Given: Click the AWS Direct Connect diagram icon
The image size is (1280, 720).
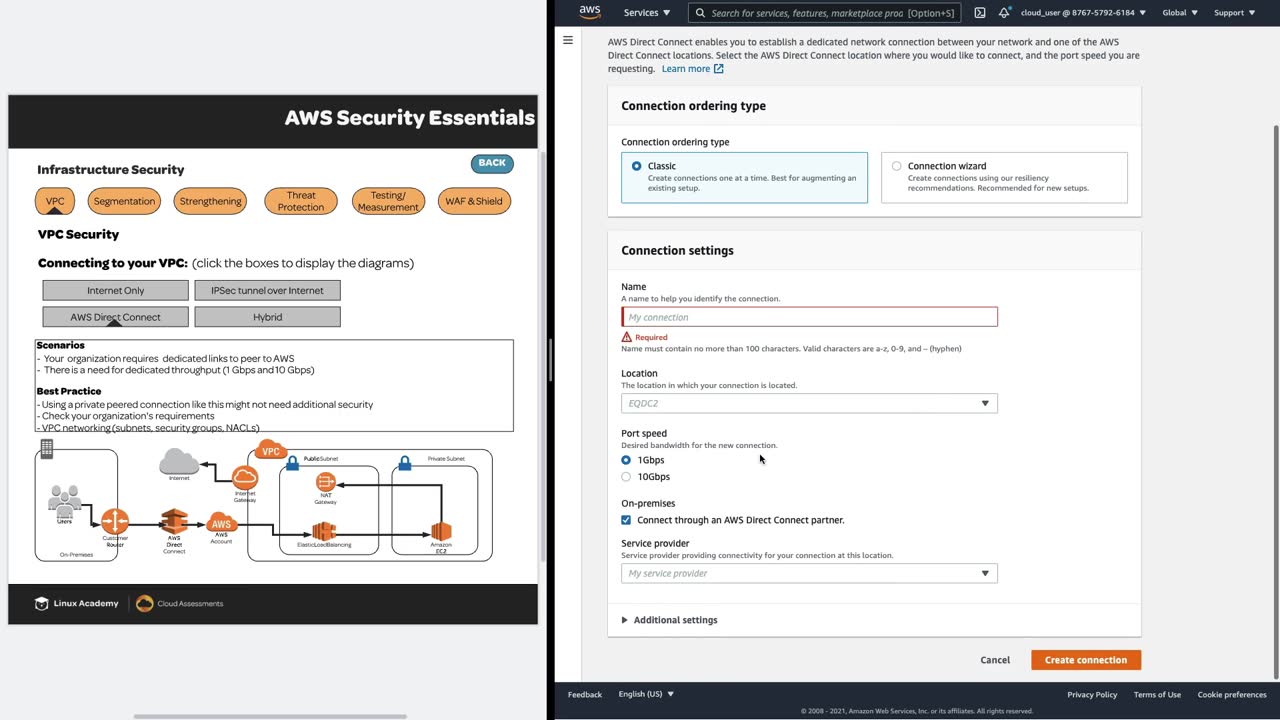Looking at the screenshot, I should point(175,522).
